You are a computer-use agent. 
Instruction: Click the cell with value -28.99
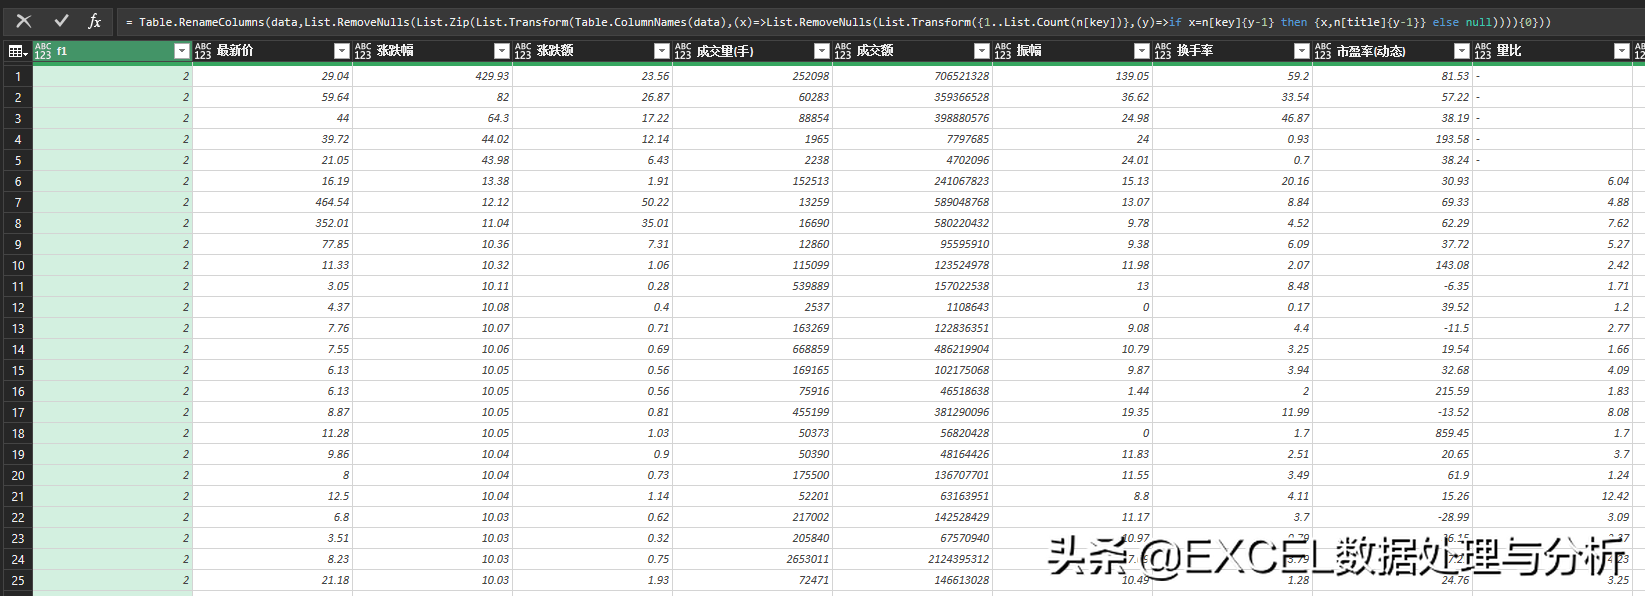pos(1392,517)
